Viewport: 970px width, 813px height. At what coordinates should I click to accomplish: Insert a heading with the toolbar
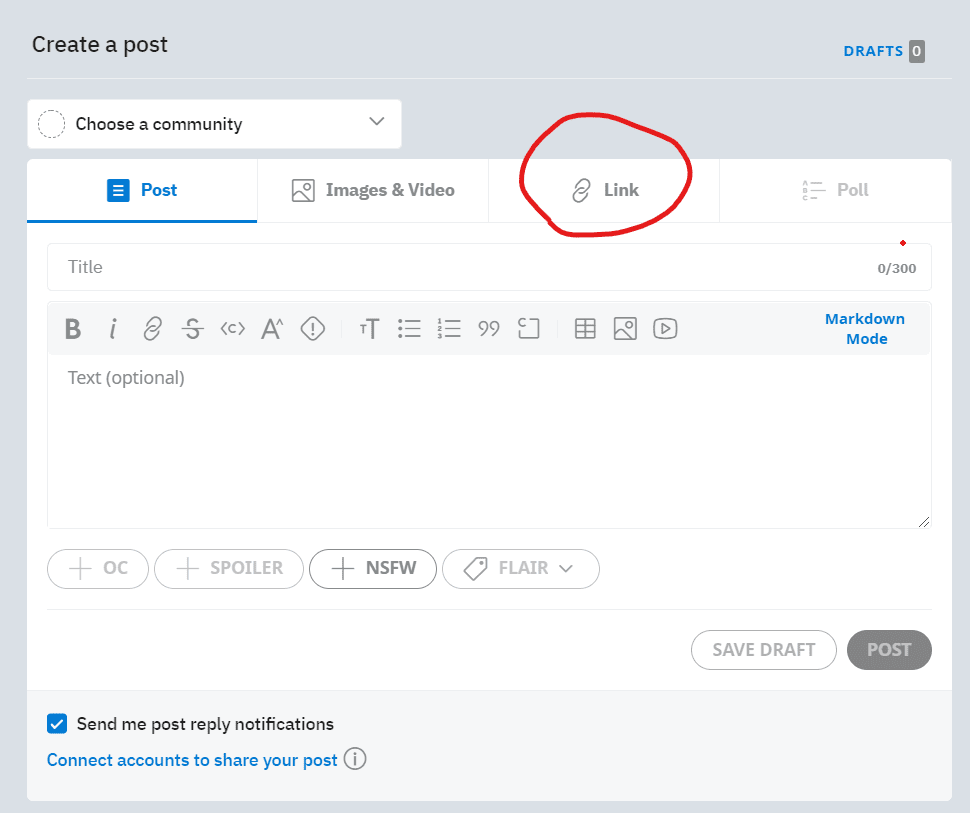(x=369, y=329)
